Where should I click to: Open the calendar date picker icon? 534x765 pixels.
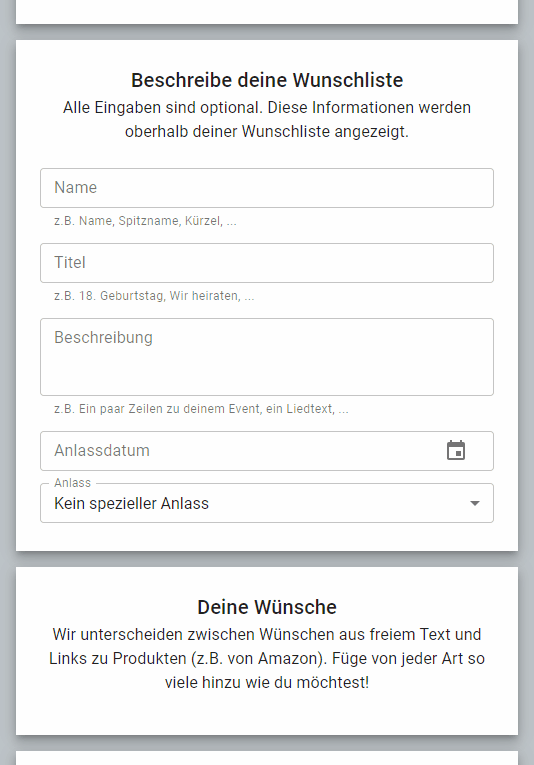pyautogui.click(x=456, y=450)
